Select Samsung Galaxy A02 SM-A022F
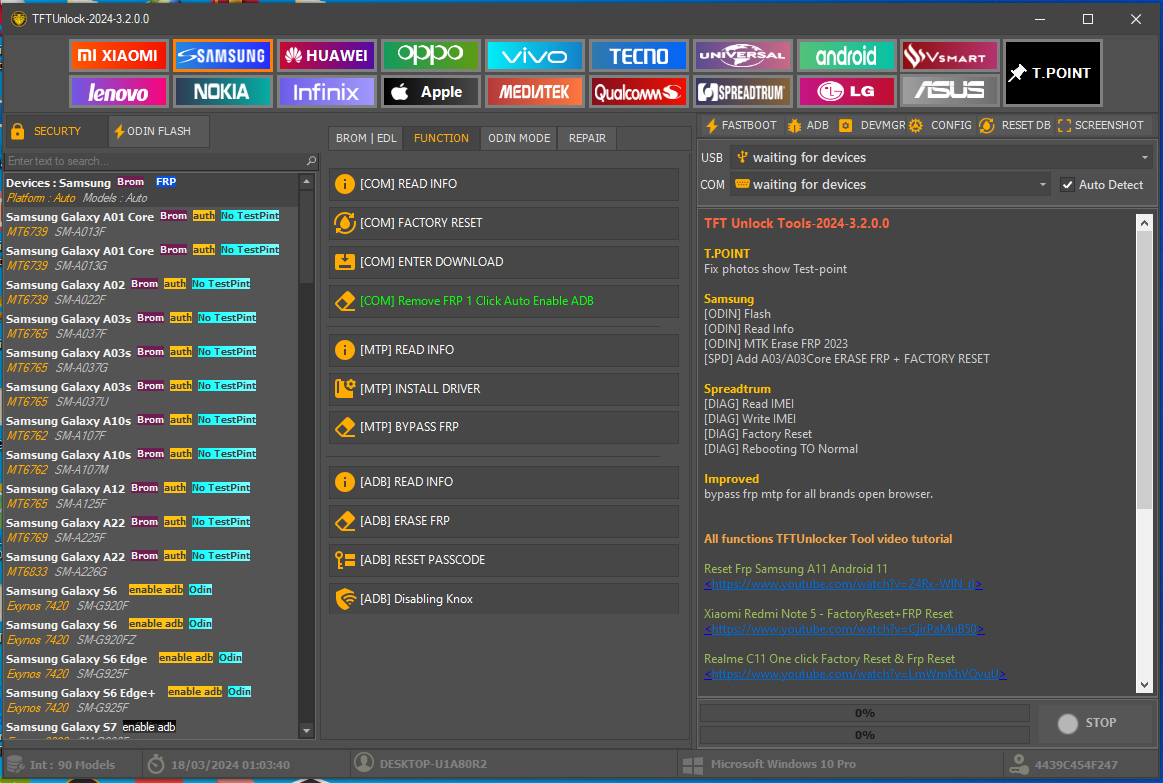This screenshot has height=783, width=1163. 151,292
